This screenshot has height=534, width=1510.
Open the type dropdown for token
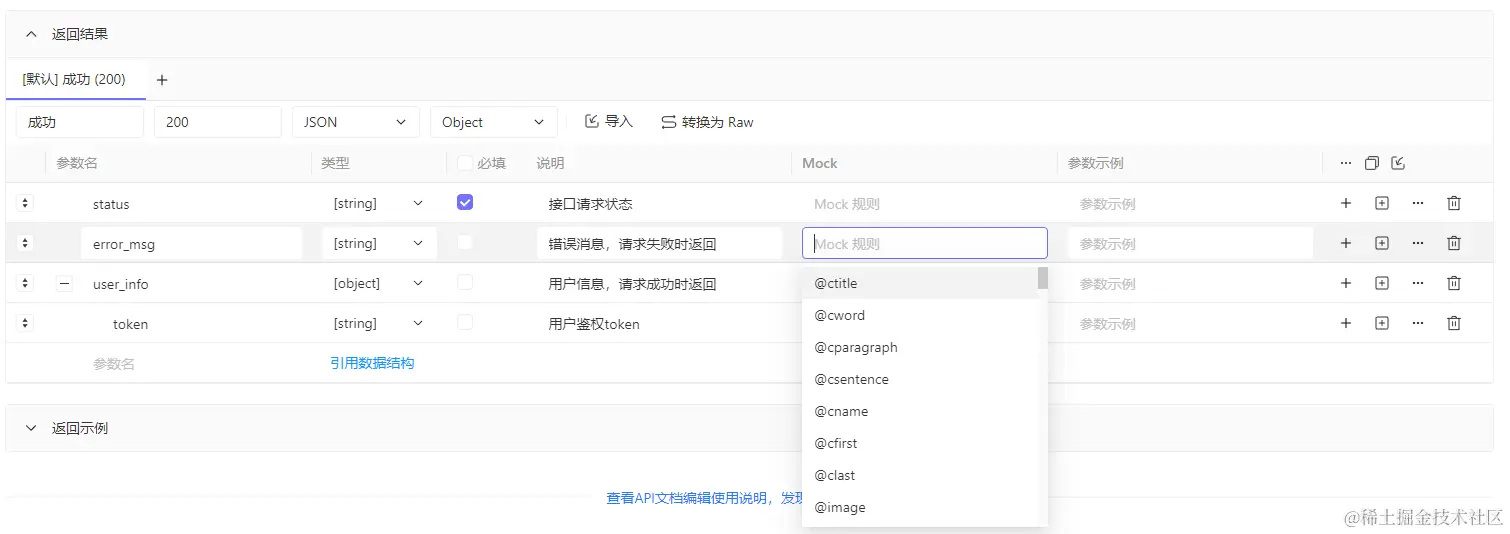(379, 323)
